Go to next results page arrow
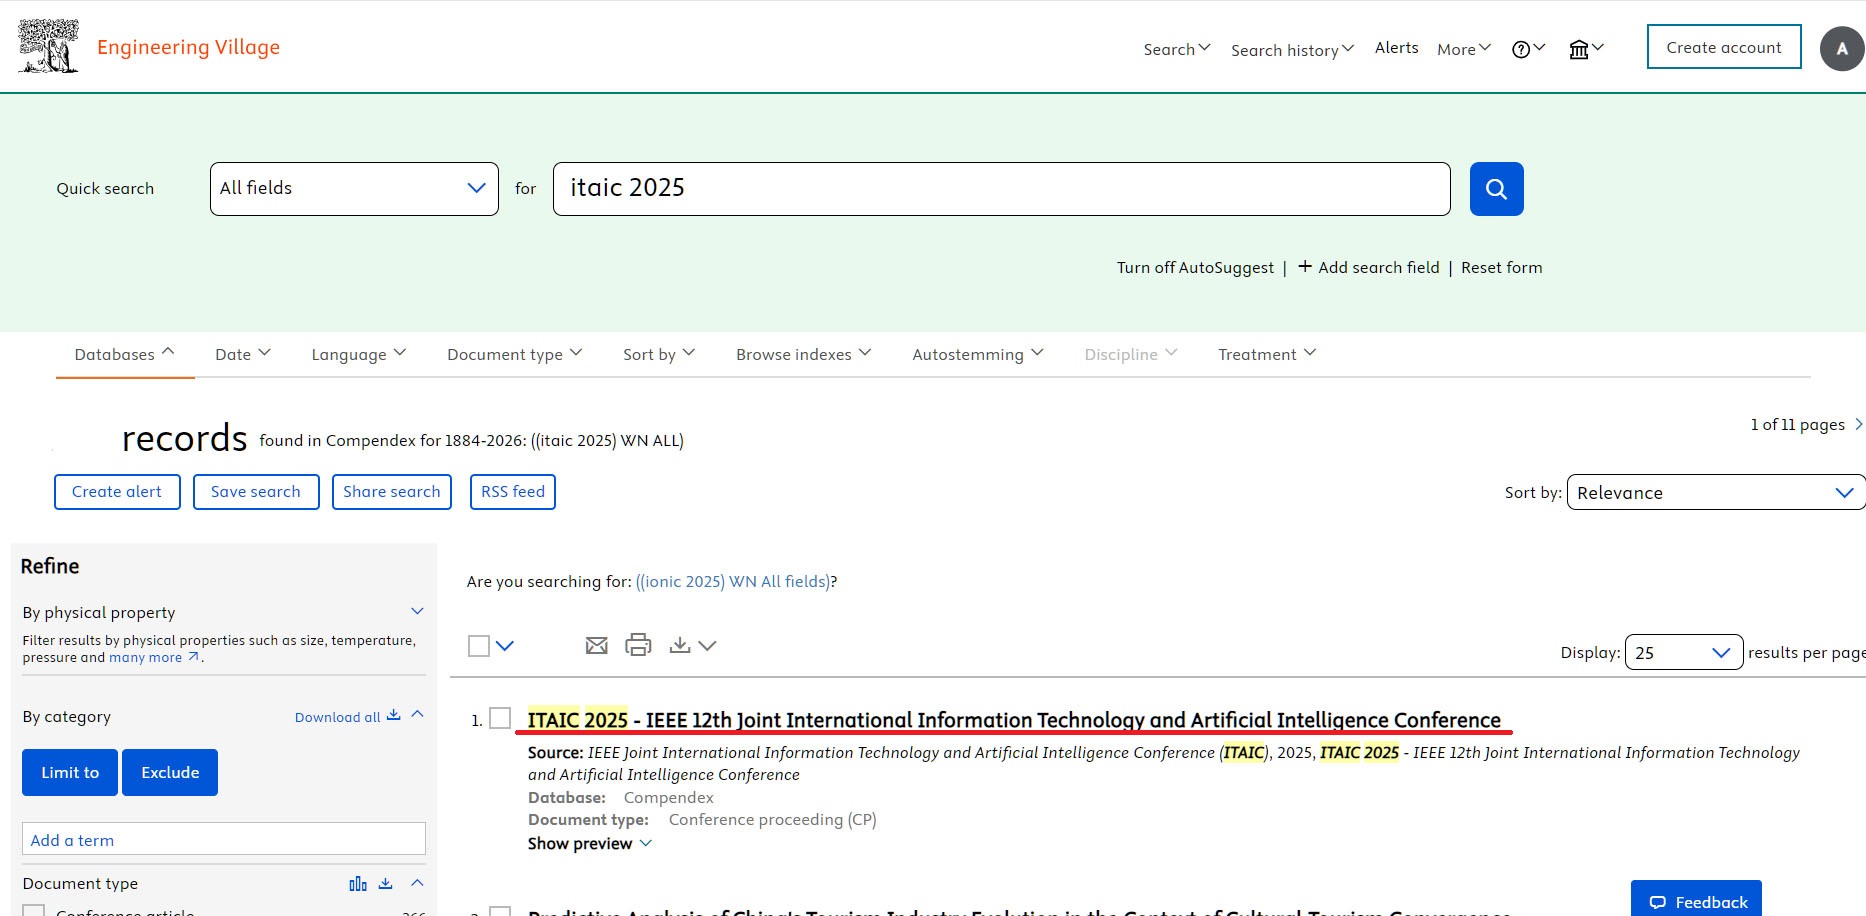The image size is (1866, 916). pos(1858,424)
